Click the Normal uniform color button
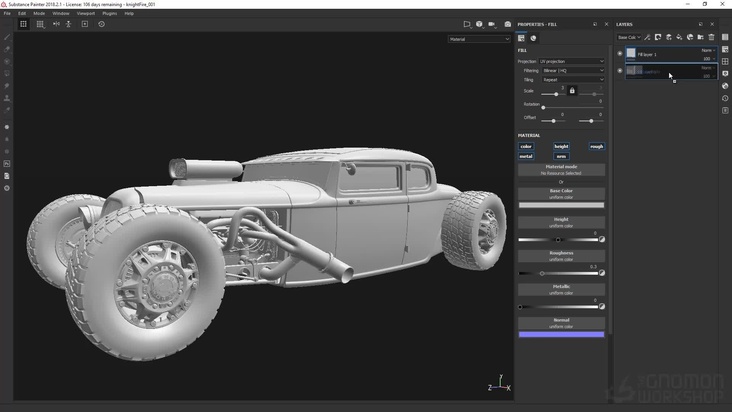 [x=561, y=323]
